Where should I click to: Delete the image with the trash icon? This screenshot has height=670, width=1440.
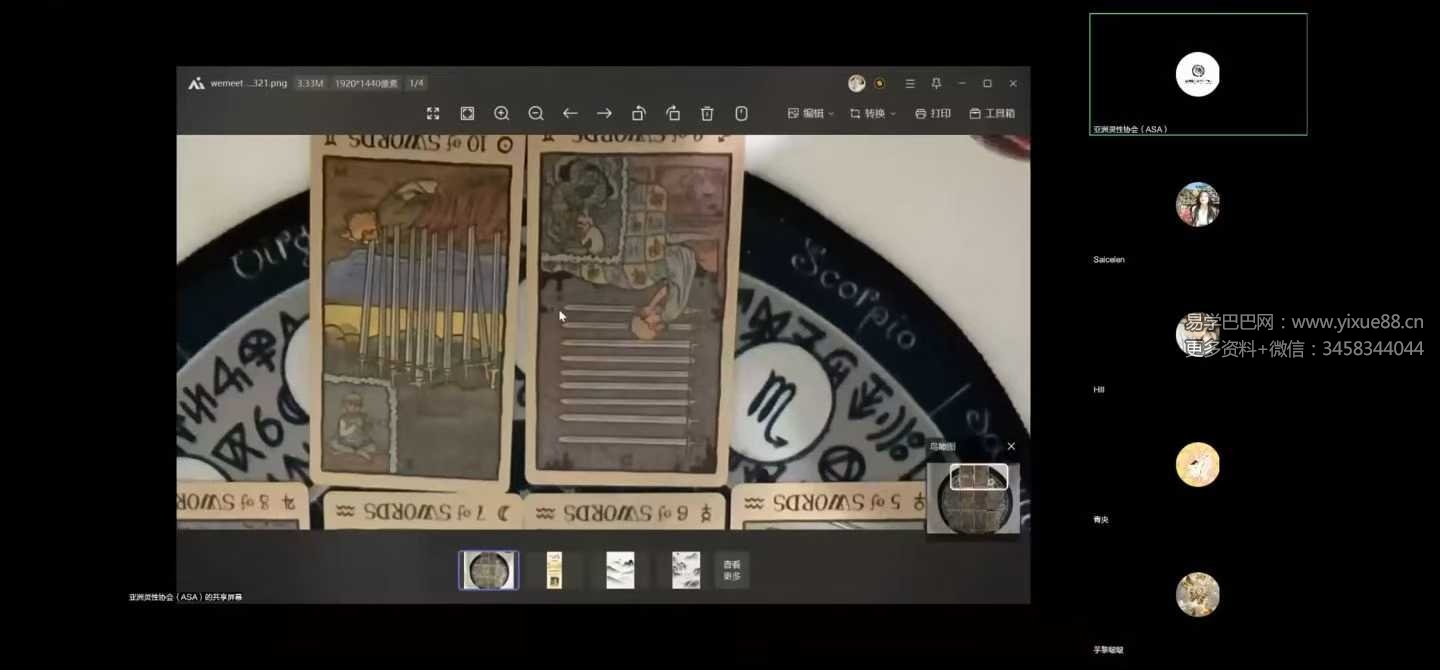coord(707,114)
